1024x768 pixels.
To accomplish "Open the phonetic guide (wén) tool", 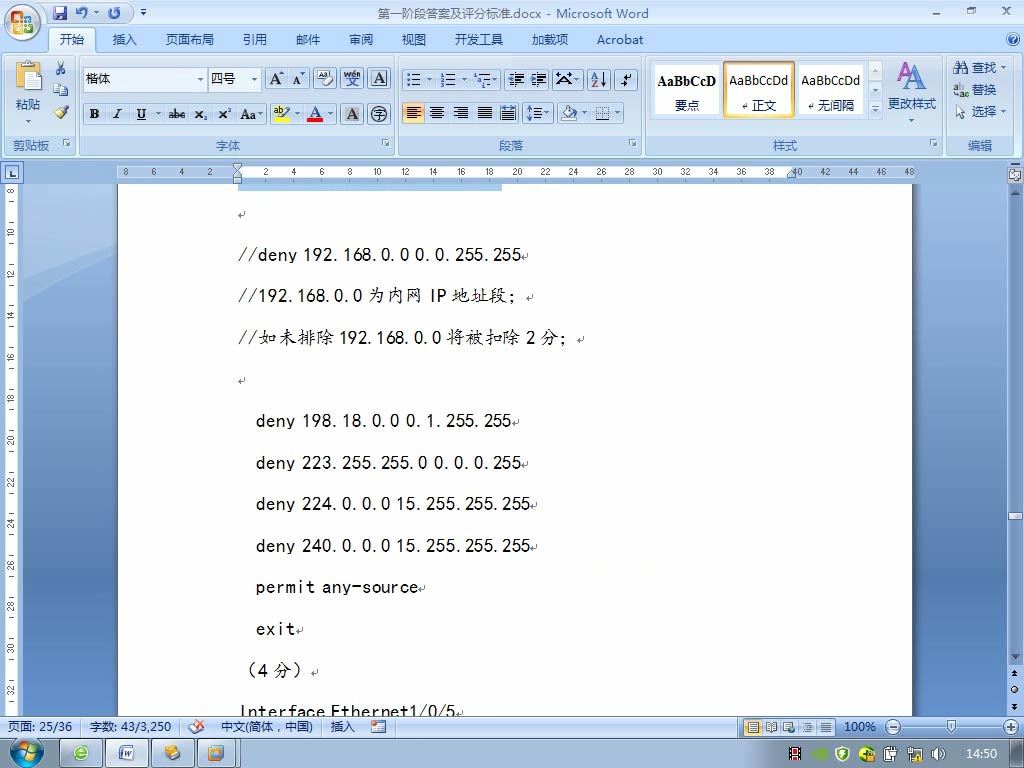I will (352, 79).
